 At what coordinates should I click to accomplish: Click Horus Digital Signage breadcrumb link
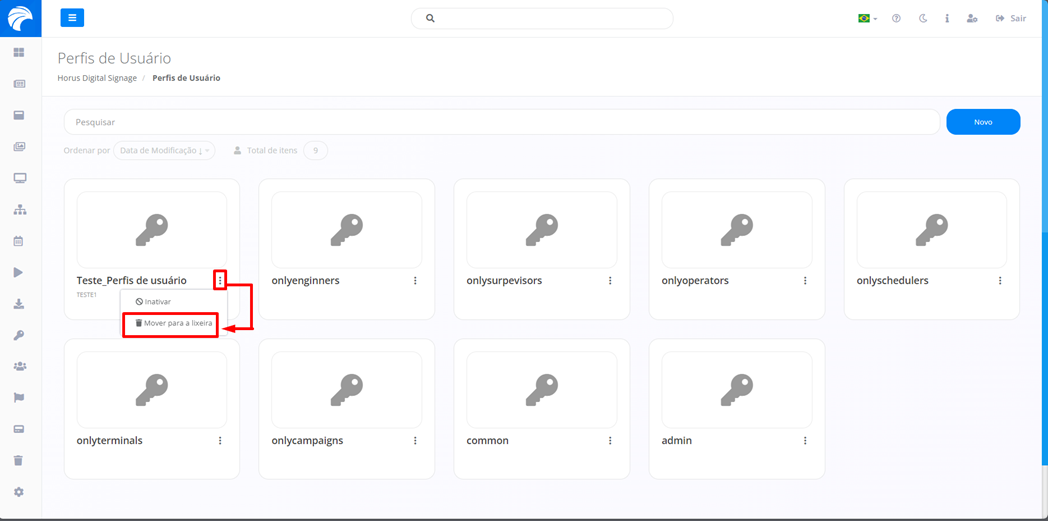coord(97,78)
